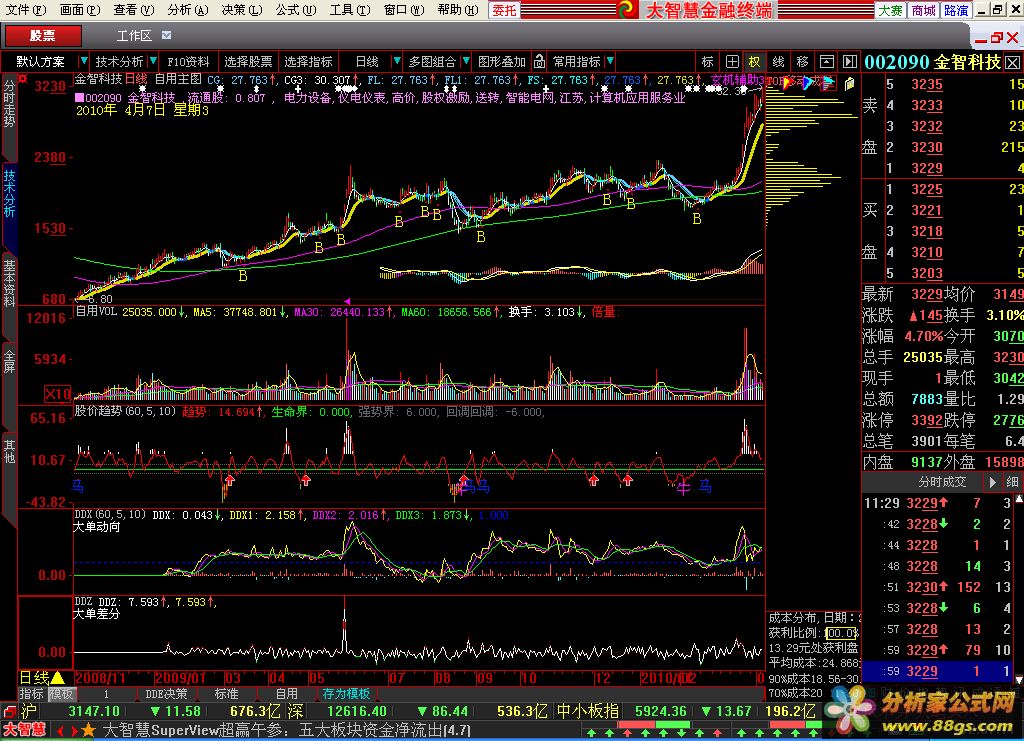Click the 标 marker toolbar icon

tap(708, 61)
